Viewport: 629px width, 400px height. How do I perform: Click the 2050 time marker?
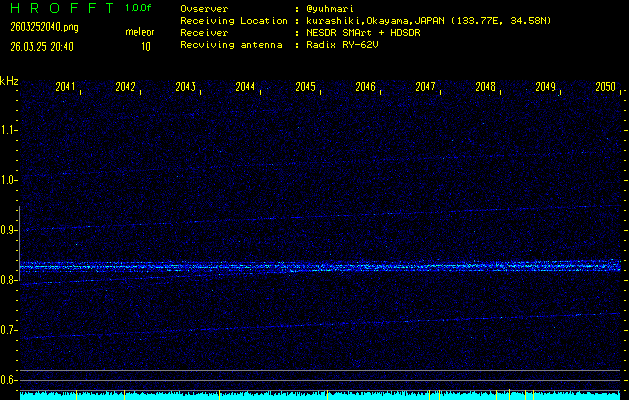click(x=605, y=88)
